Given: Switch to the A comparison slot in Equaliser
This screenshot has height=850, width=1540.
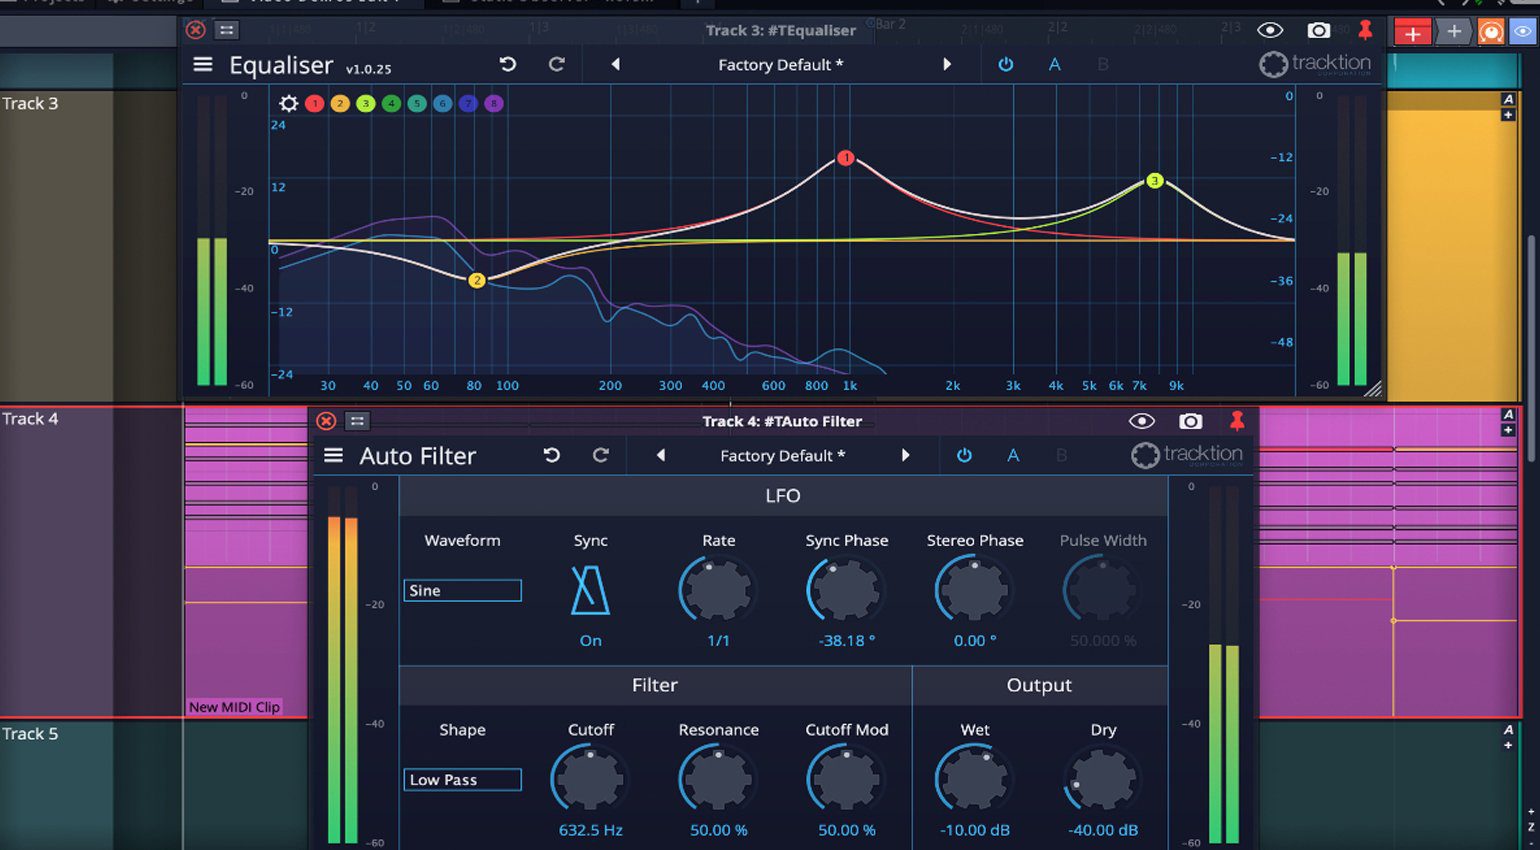Looking at the screenshot, I should click(x=1054, y=64).
